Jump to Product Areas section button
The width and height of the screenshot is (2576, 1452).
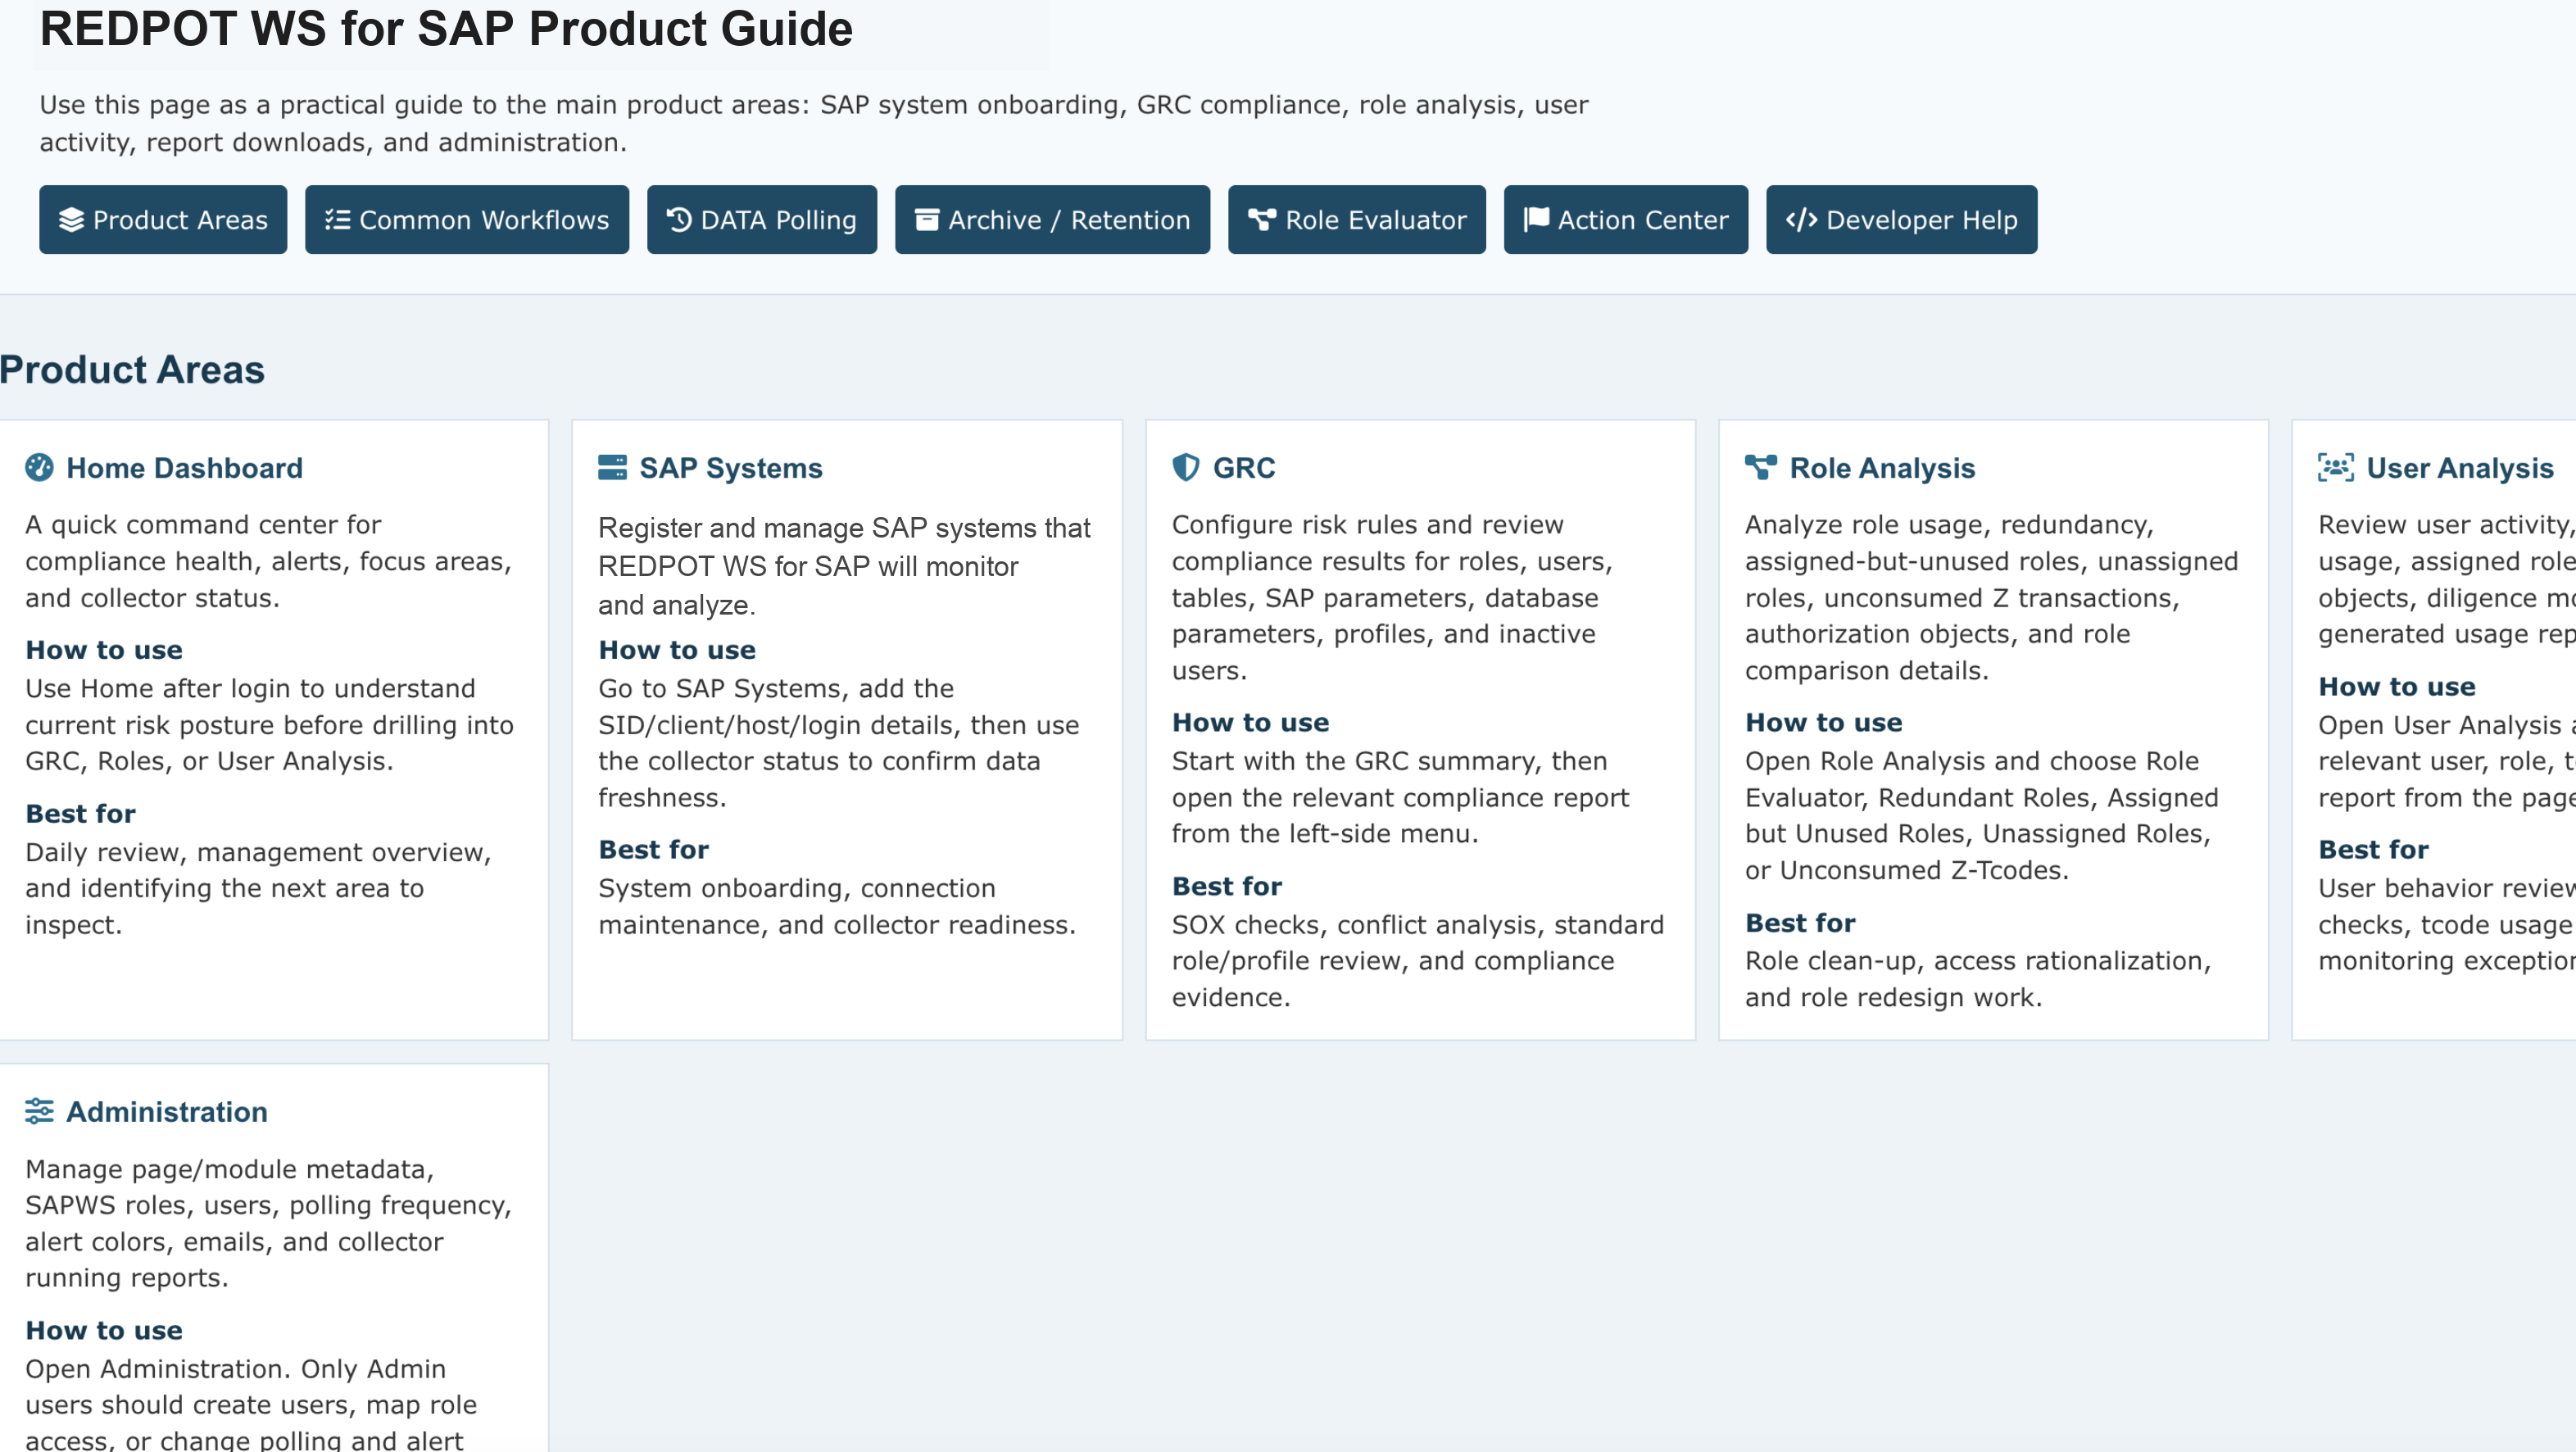(163, 220)
